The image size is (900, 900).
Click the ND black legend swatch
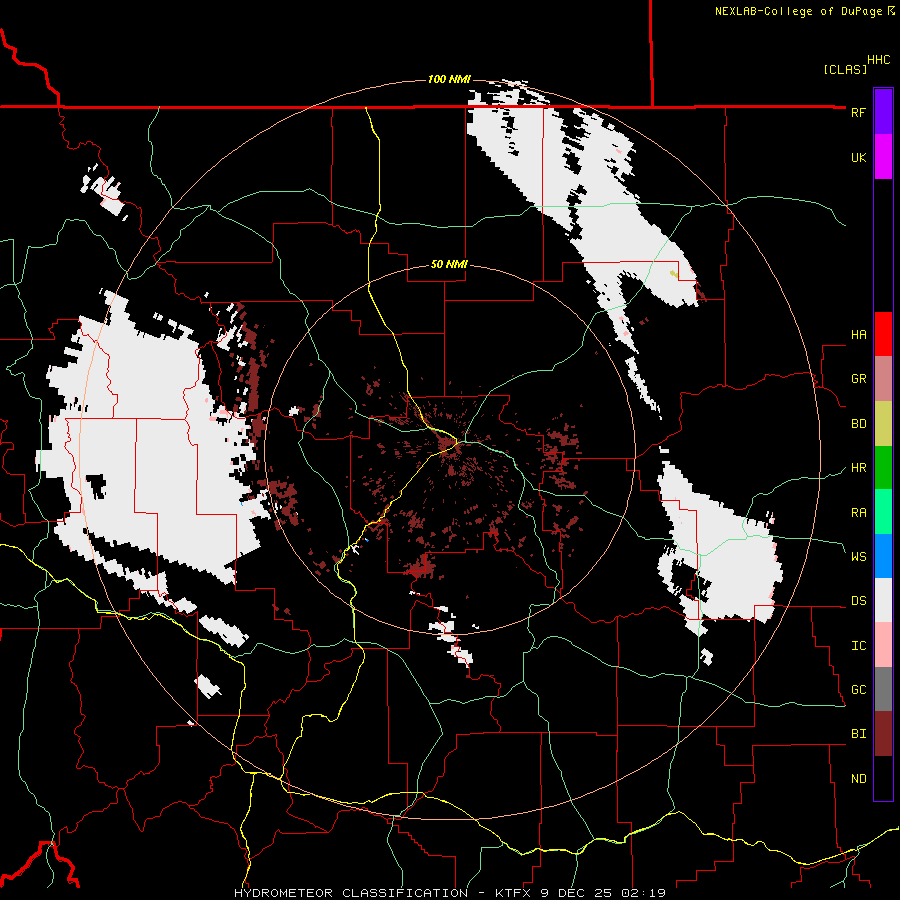coord(883,778)
